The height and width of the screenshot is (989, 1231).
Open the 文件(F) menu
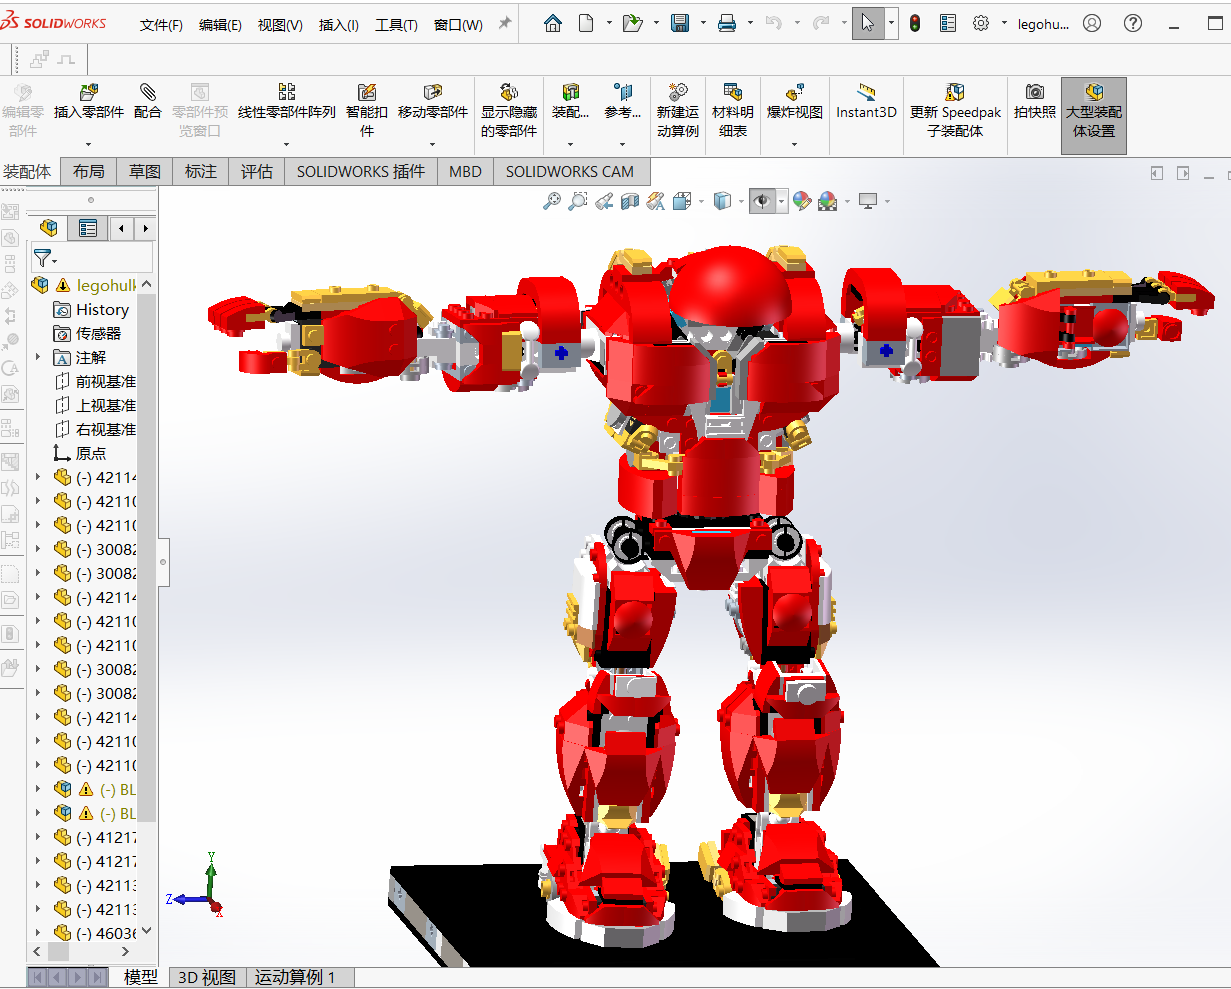click(x=161, y=25)
